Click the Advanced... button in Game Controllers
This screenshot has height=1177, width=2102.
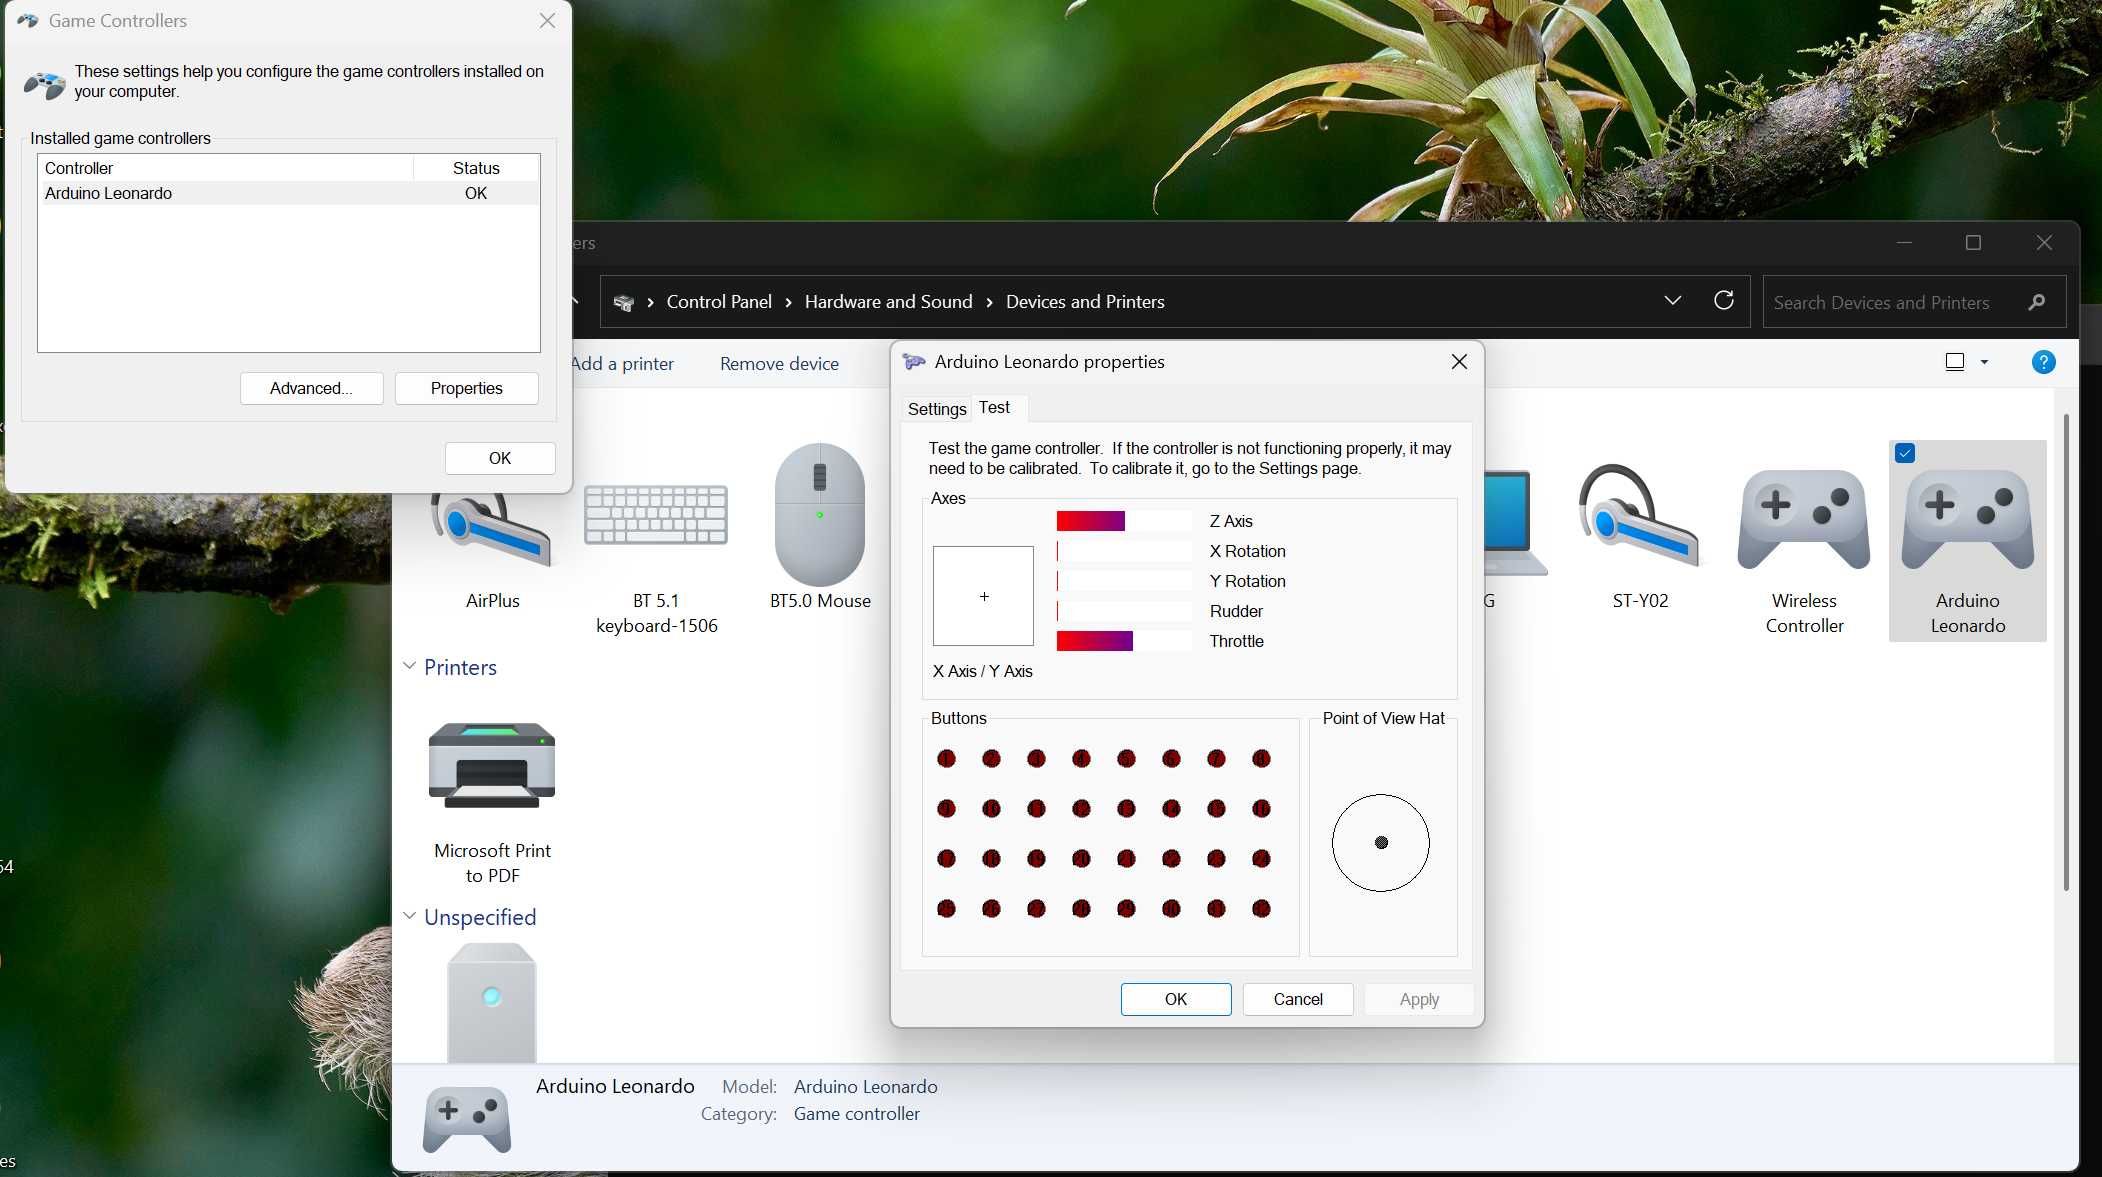[x=311, y=388]
